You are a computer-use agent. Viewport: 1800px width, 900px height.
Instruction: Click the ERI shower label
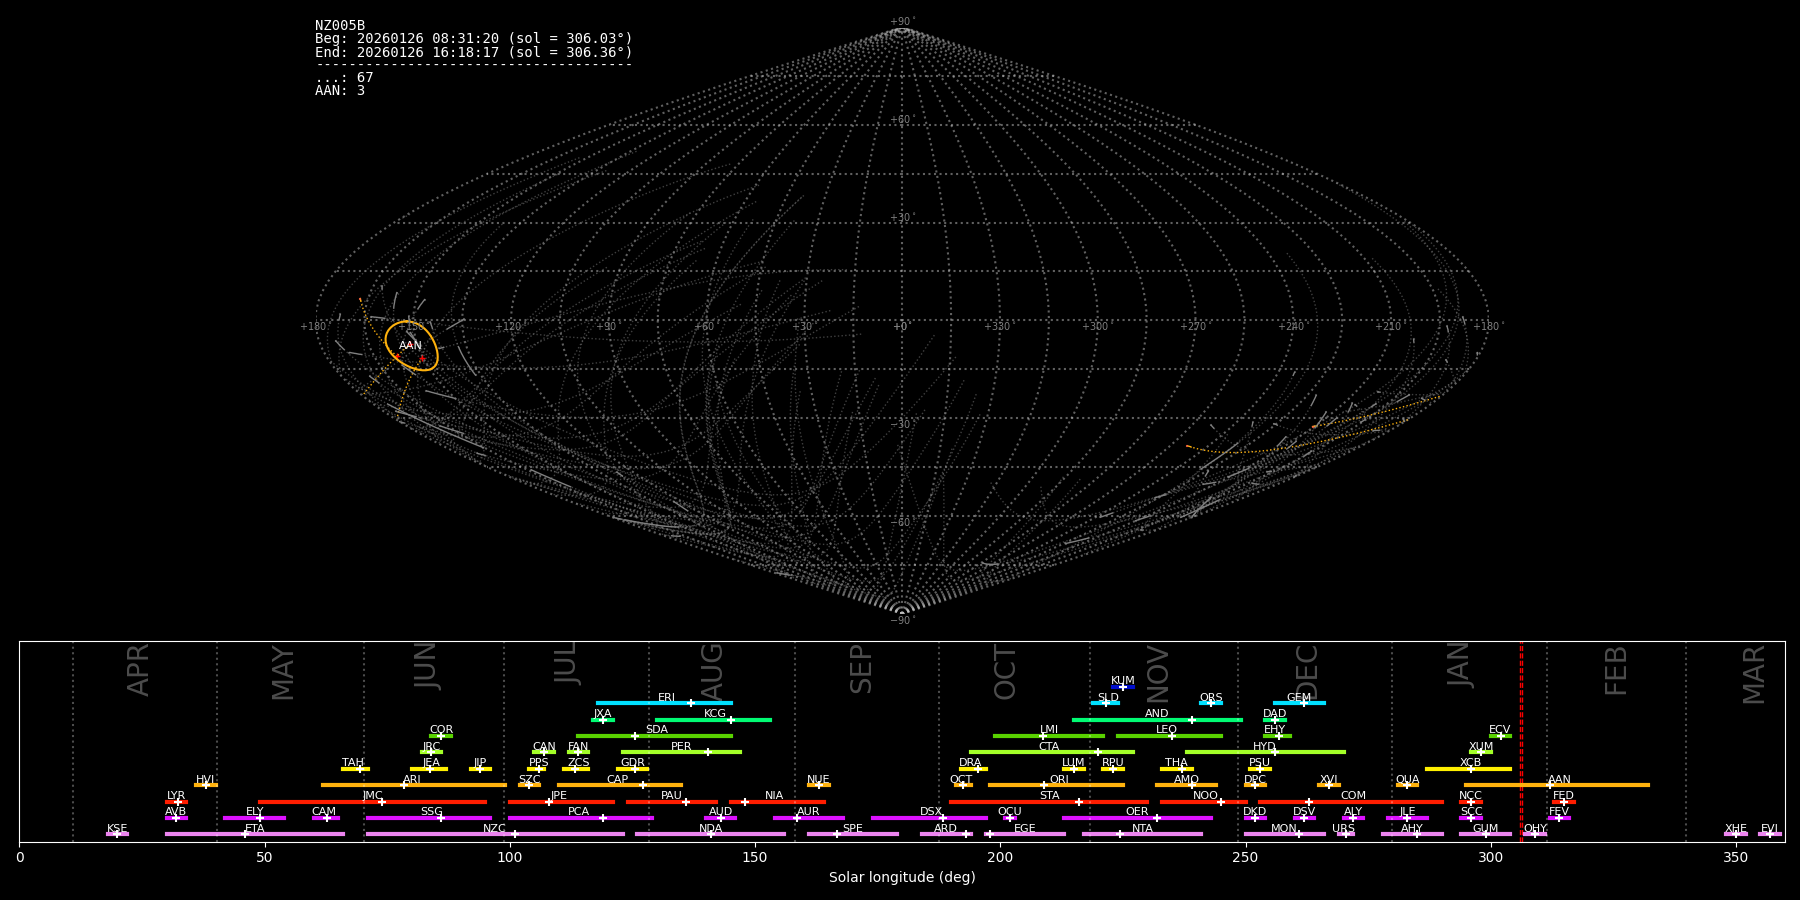667,698
